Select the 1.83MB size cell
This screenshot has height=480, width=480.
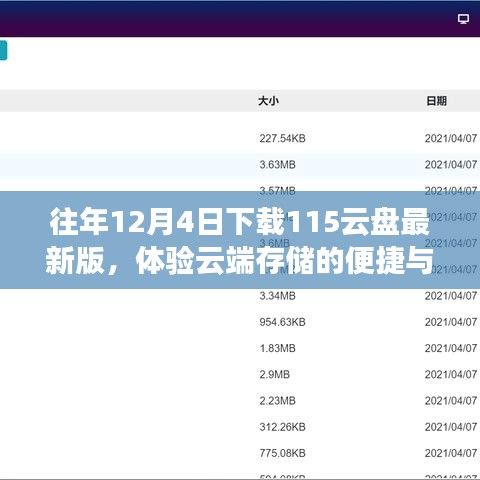pos(277,348)
